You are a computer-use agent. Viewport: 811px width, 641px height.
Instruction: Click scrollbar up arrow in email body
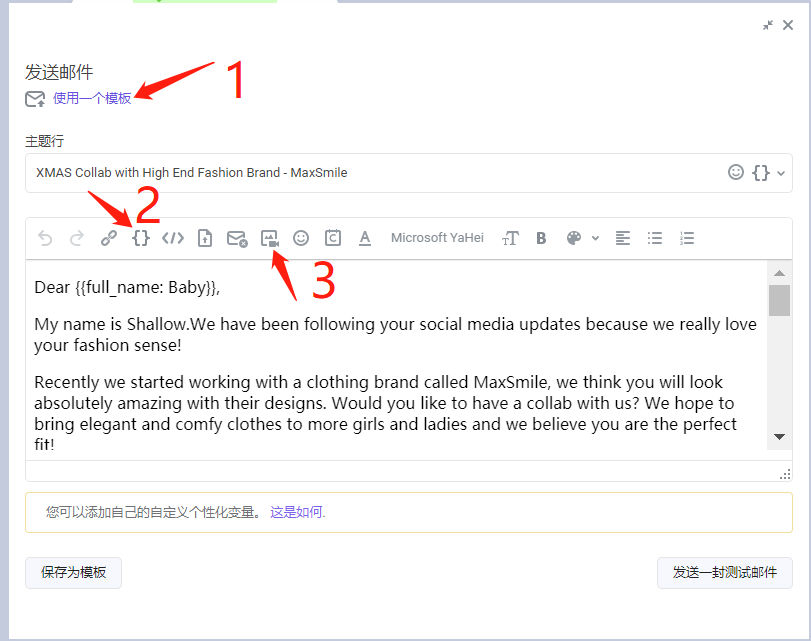click(779, 273)
